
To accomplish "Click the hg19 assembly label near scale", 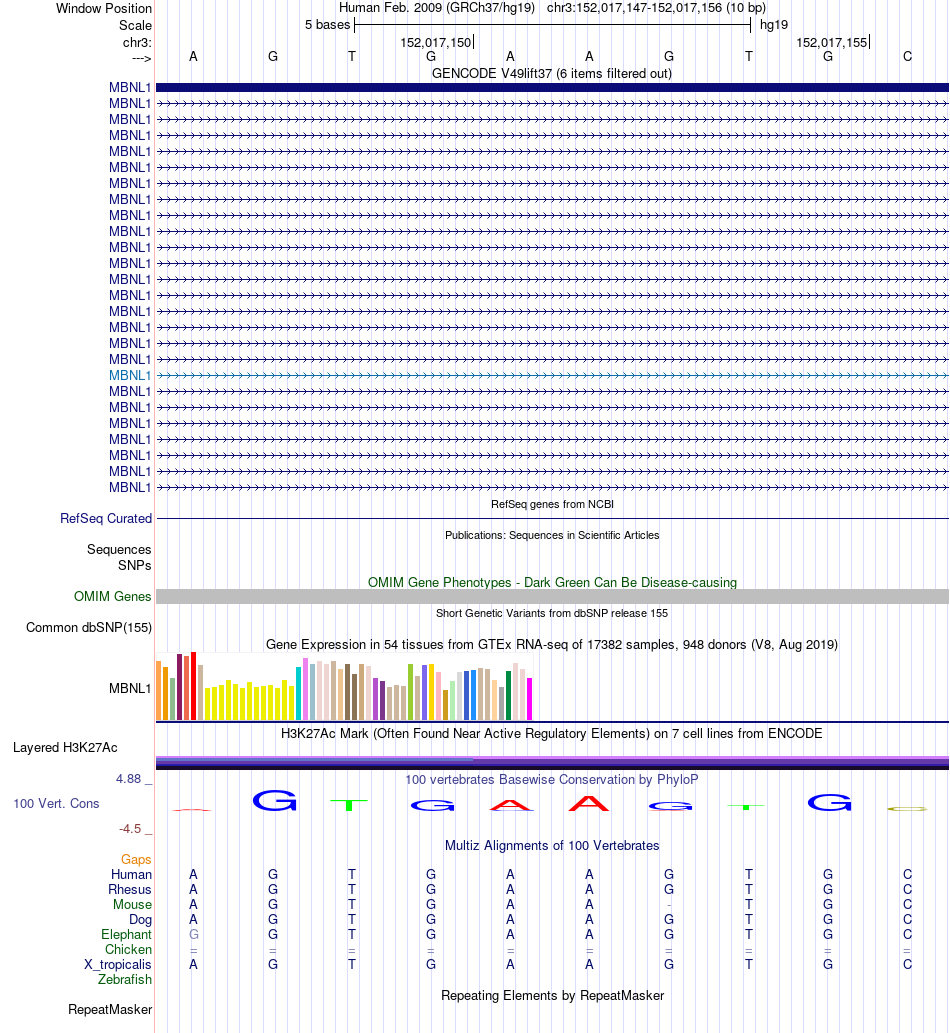I will point(773,25).
